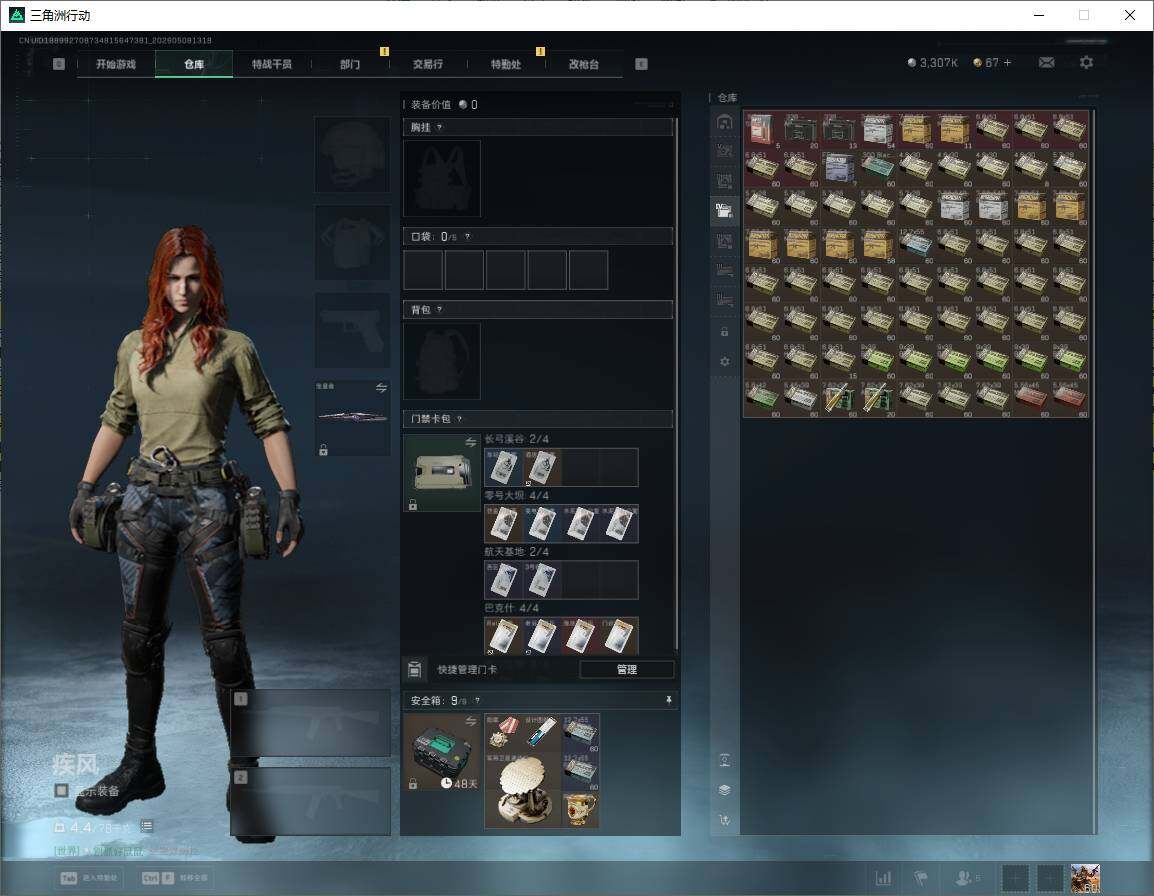Click the warehouse sort icon at sidebar bottom
This screenshot has width=1154, height=896.
click(x=724, y=819)
